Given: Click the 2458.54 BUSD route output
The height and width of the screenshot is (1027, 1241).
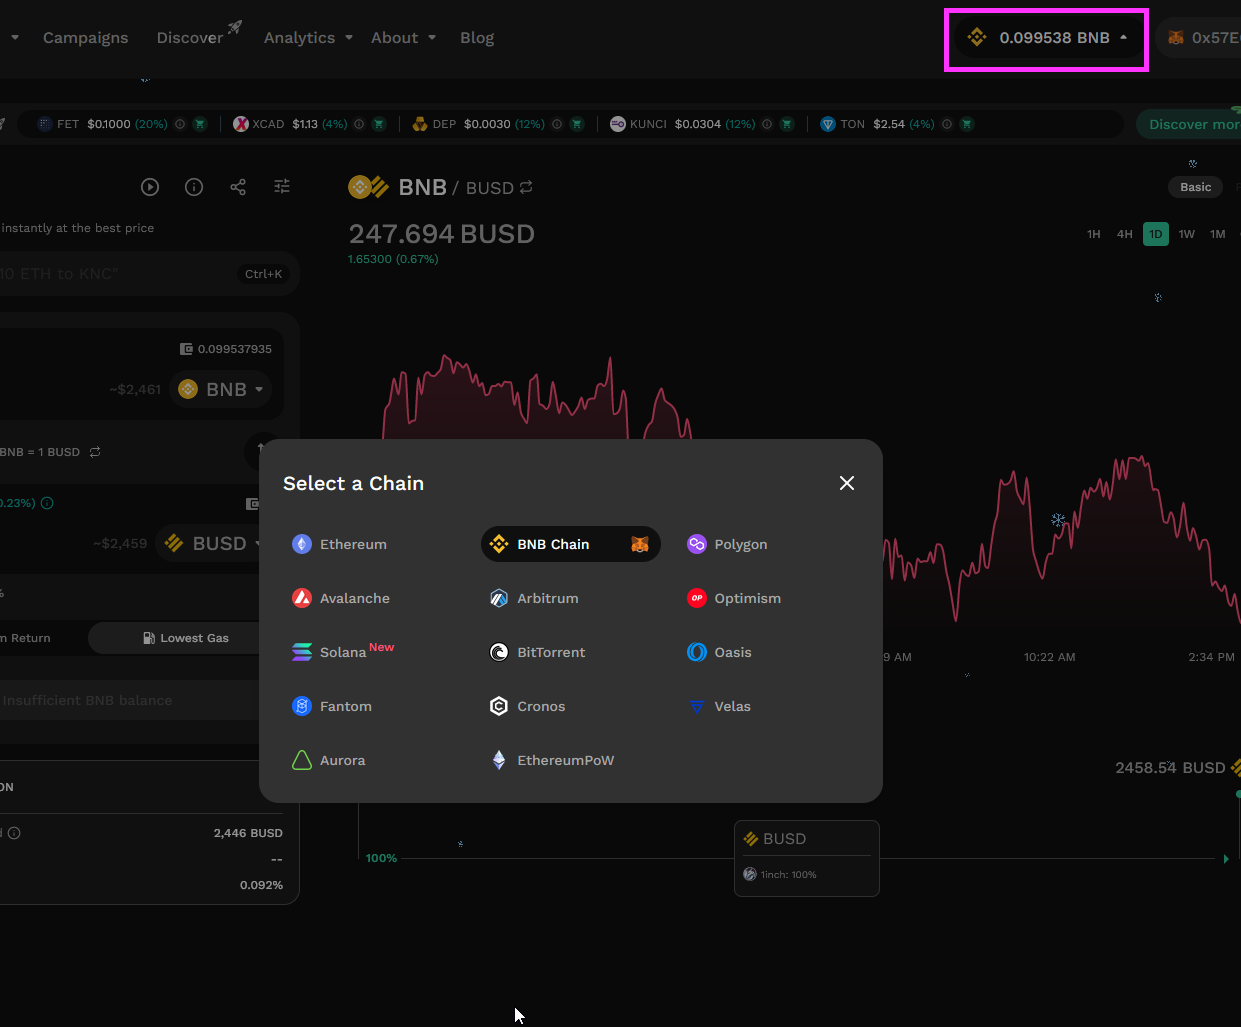Looking at the screenshot, I should tap(1170, 768).
